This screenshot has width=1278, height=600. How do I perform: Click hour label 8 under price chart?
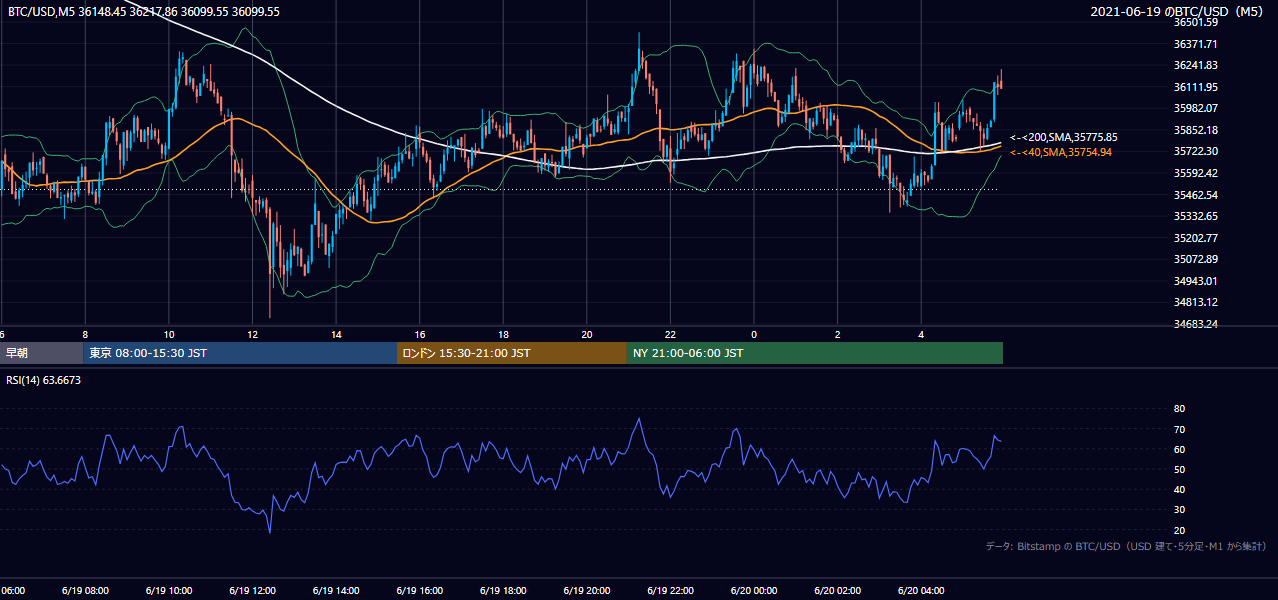[85, 335]
